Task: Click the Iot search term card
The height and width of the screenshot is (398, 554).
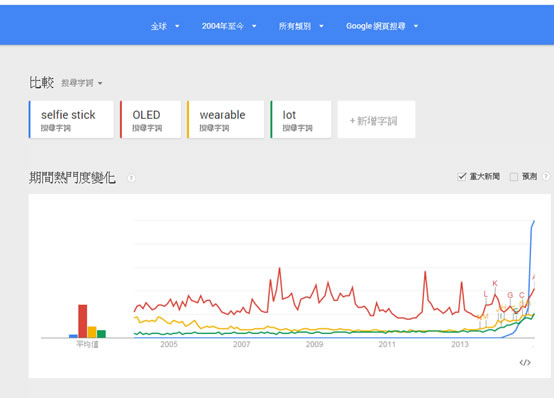Action: click(x=301, y=119)
